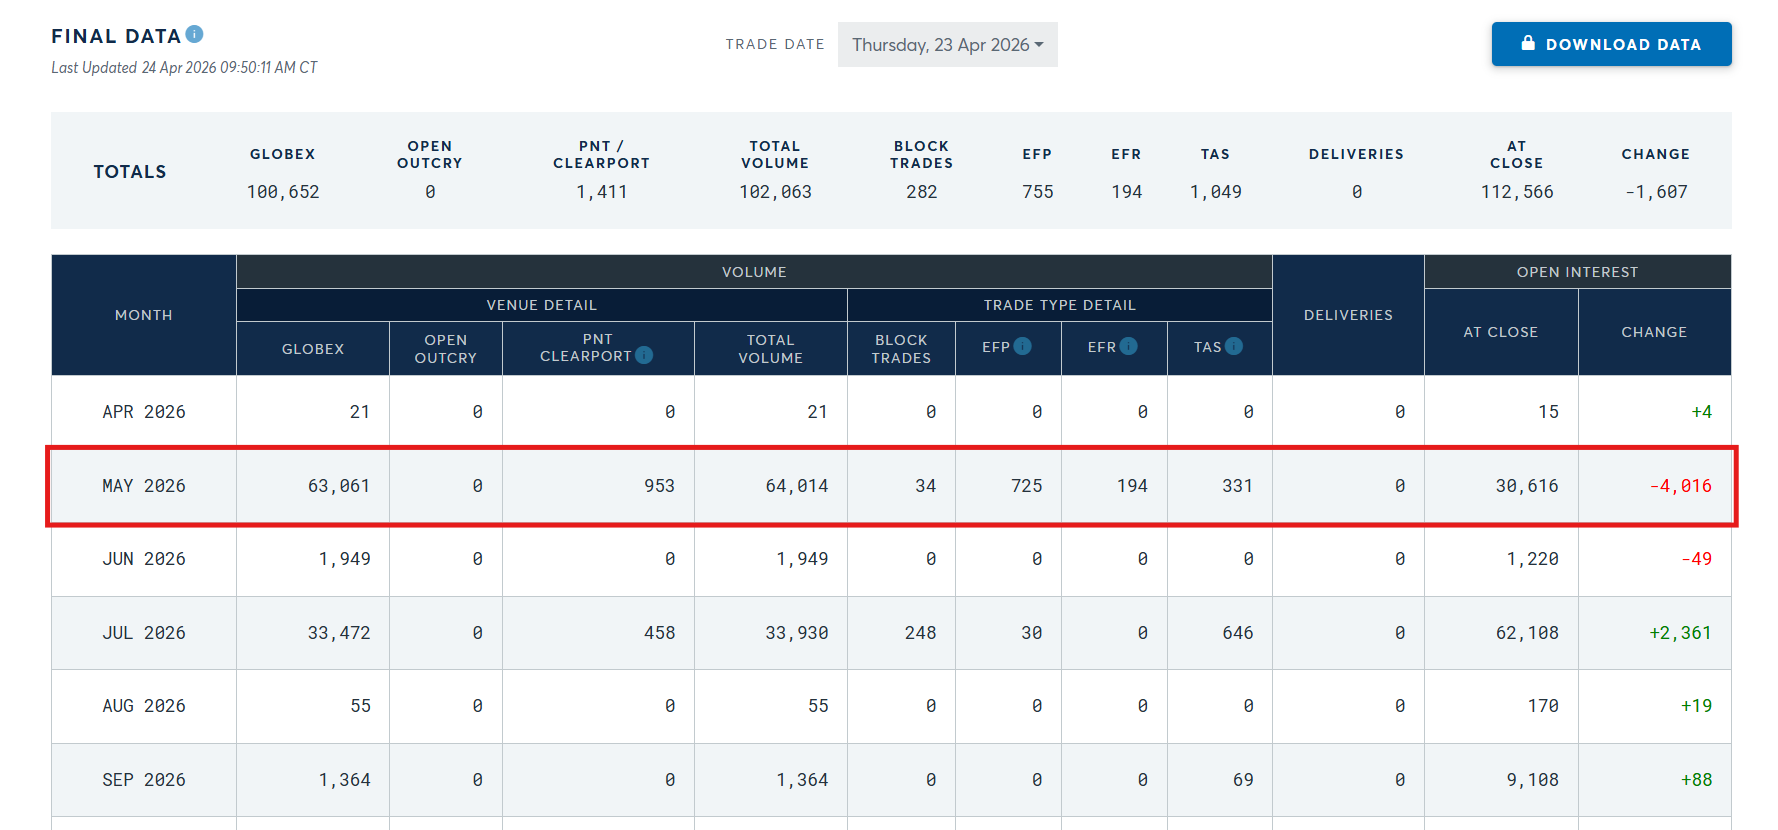This screenshot has width=1778, height=830.
Task: Select the TOTAL VOLUME table column header
Action: point(770,349)
